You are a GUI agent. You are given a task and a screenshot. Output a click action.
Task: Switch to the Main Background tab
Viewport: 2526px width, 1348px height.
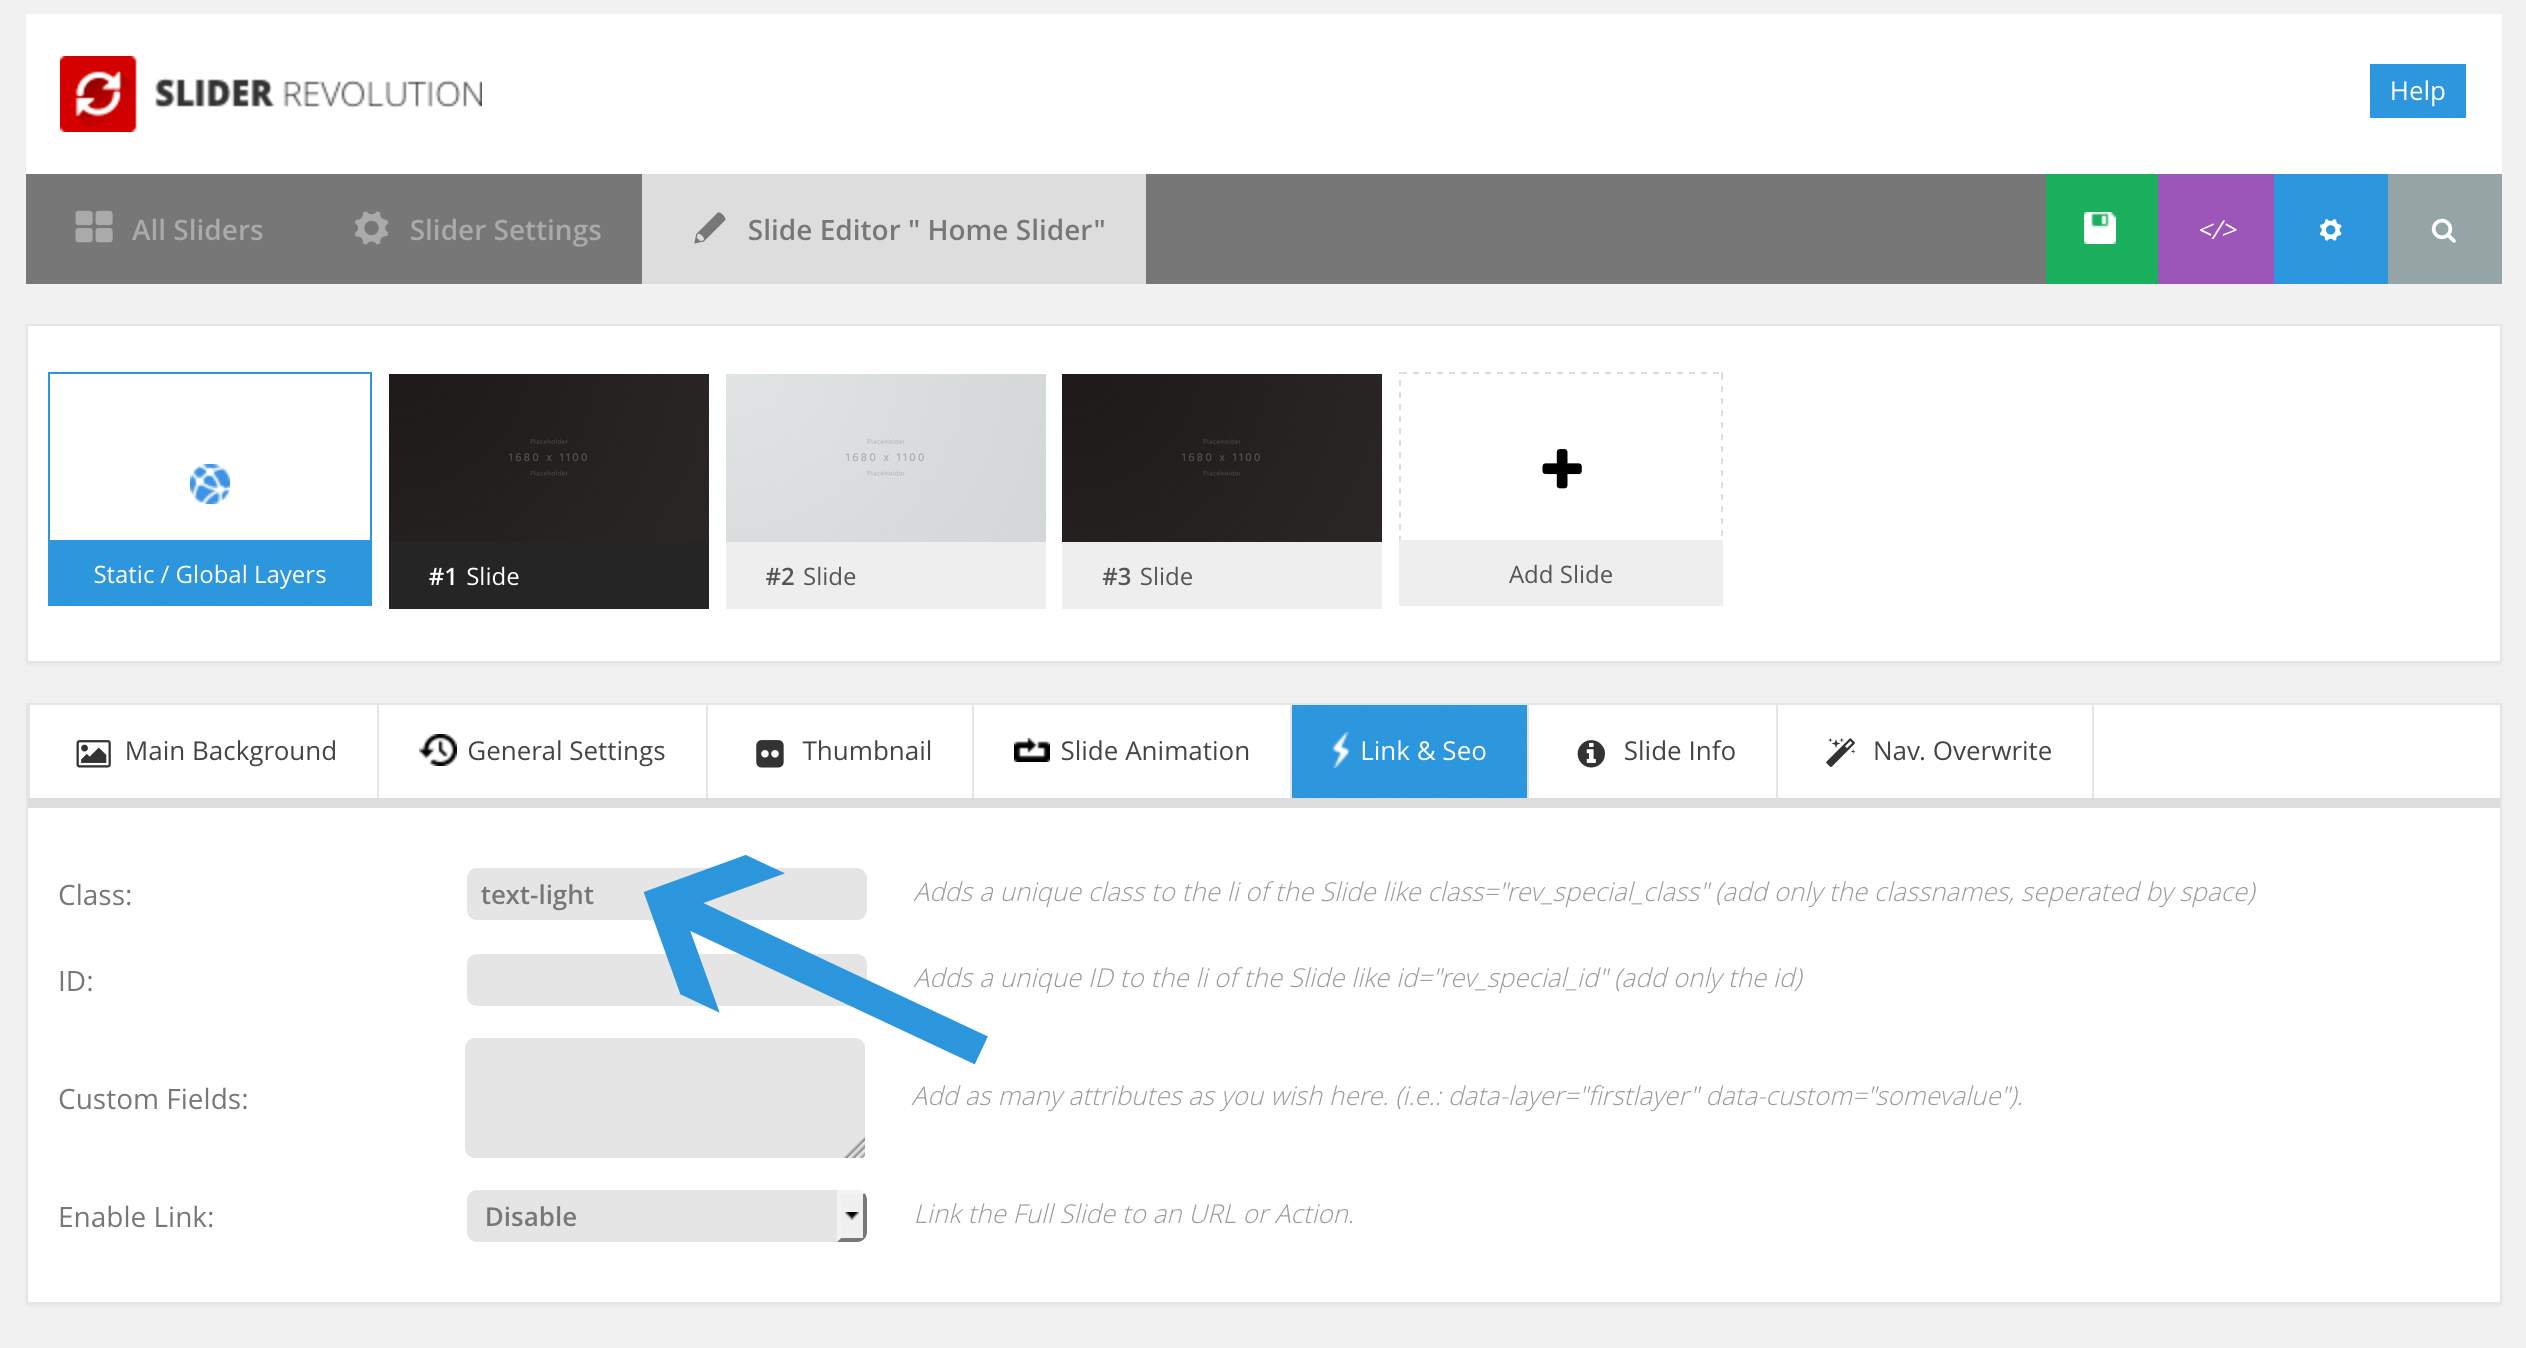pyautogui.click(x=204, y=751)
